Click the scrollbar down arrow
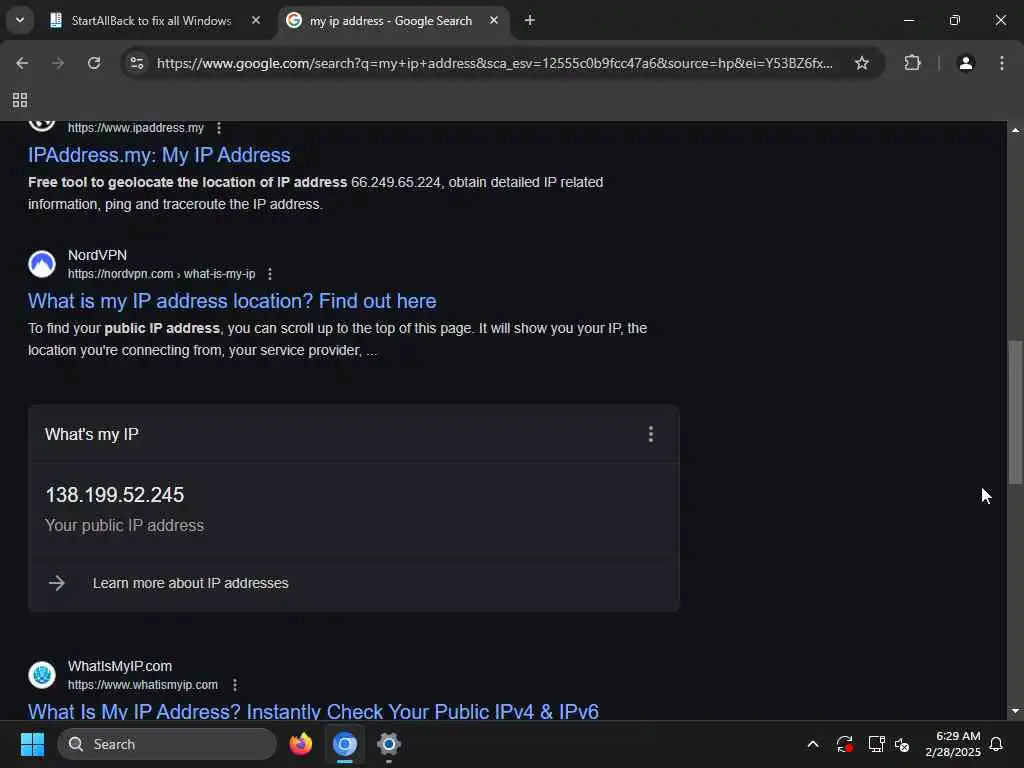Viewport: 1024px width, 768px height. pyautogui.click(x=1015, y=711)
